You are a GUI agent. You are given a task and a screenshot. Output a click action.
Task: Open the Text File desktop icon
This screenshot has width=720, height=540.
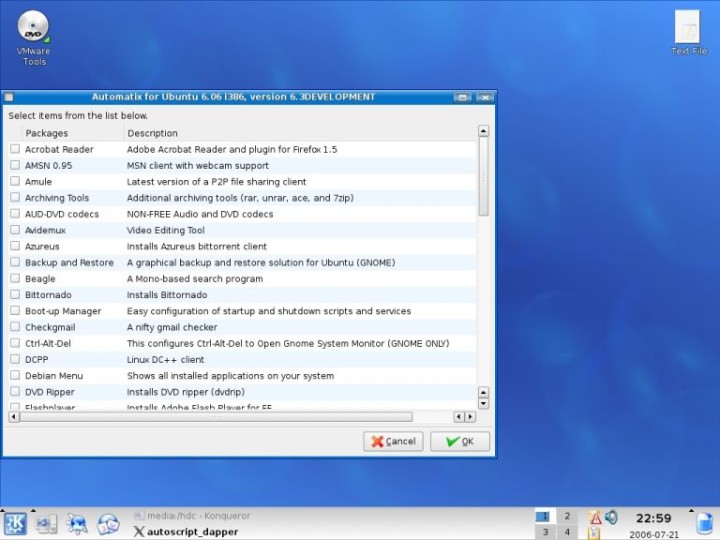click(x=688, y=33)
